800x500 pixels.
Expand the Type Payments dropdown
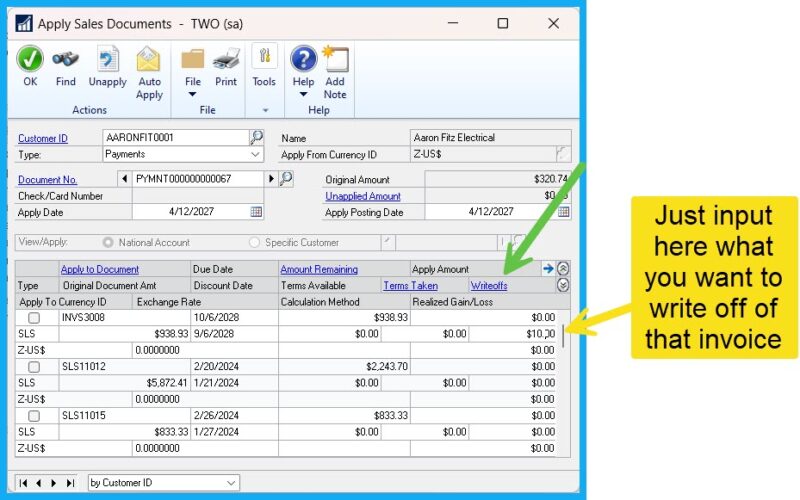pos(256,155)
